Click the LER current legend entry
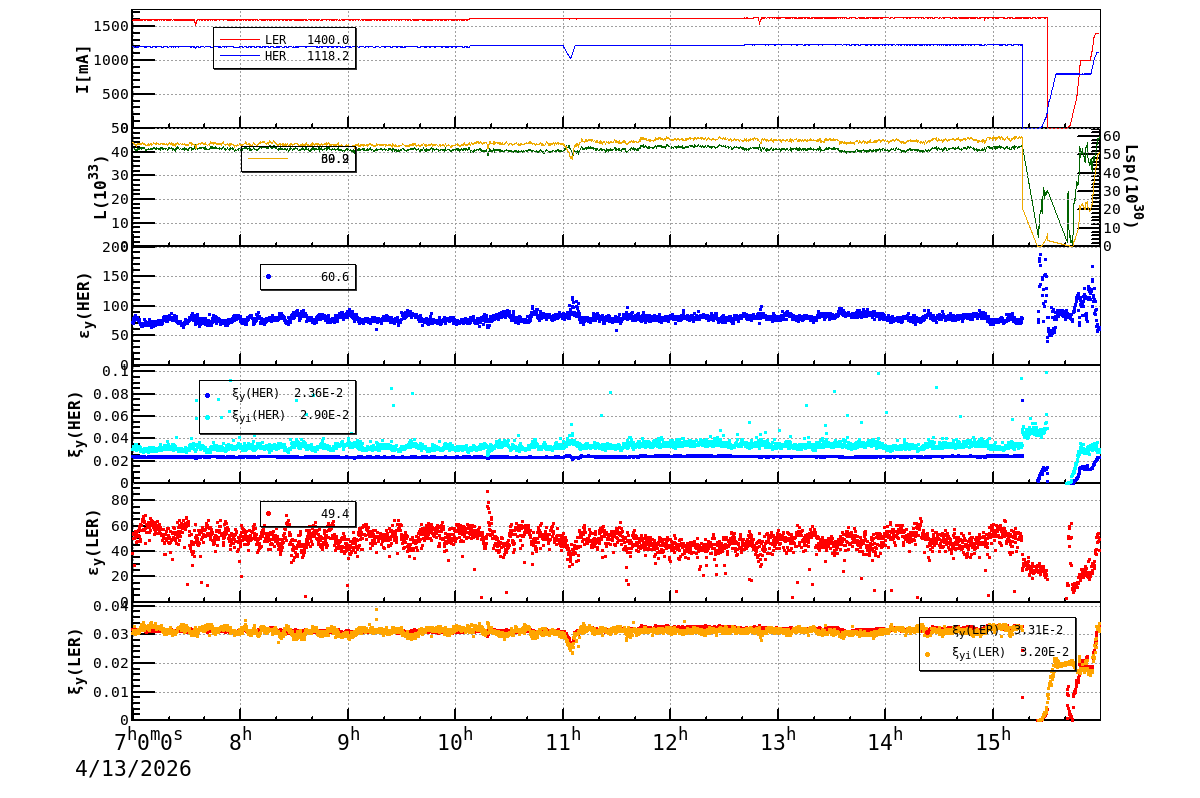Viewport: 1200px width, 798px height. [x=285, y=40]
